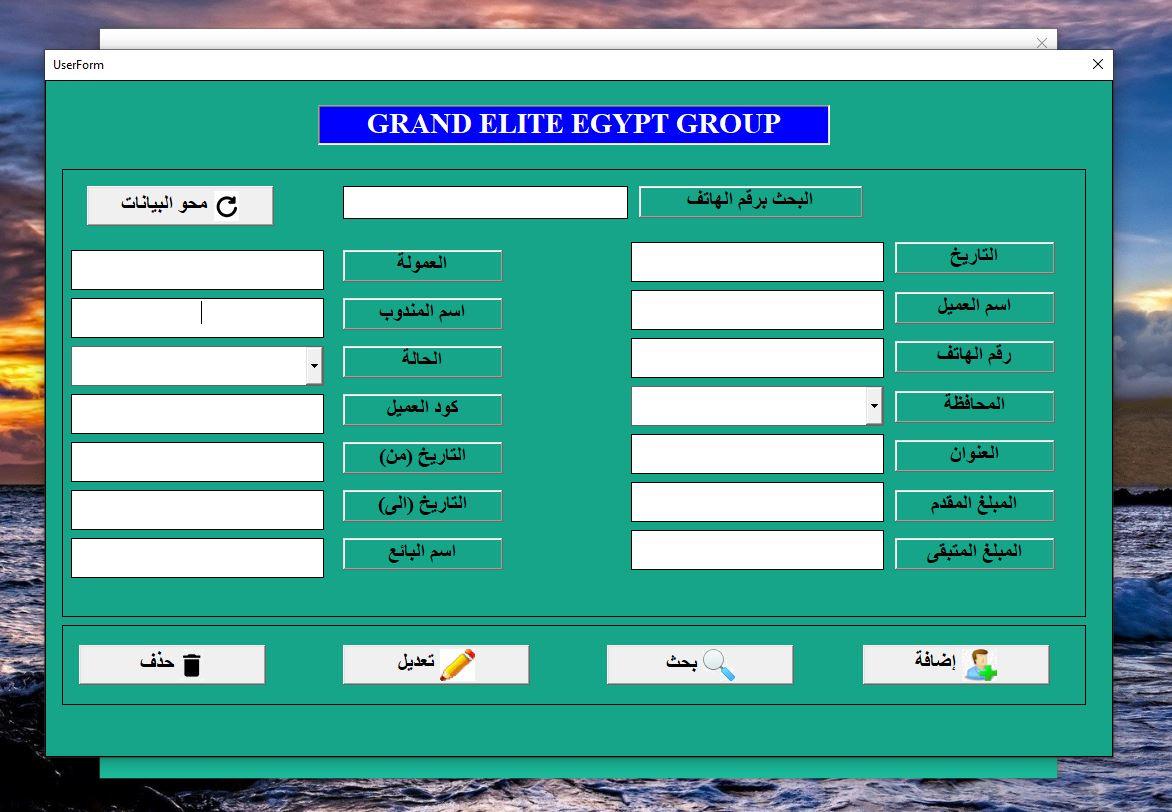Click the magnifying glass icon on بحث button
The height and width of the screenshot is (812, 1172).
[718, 664]
